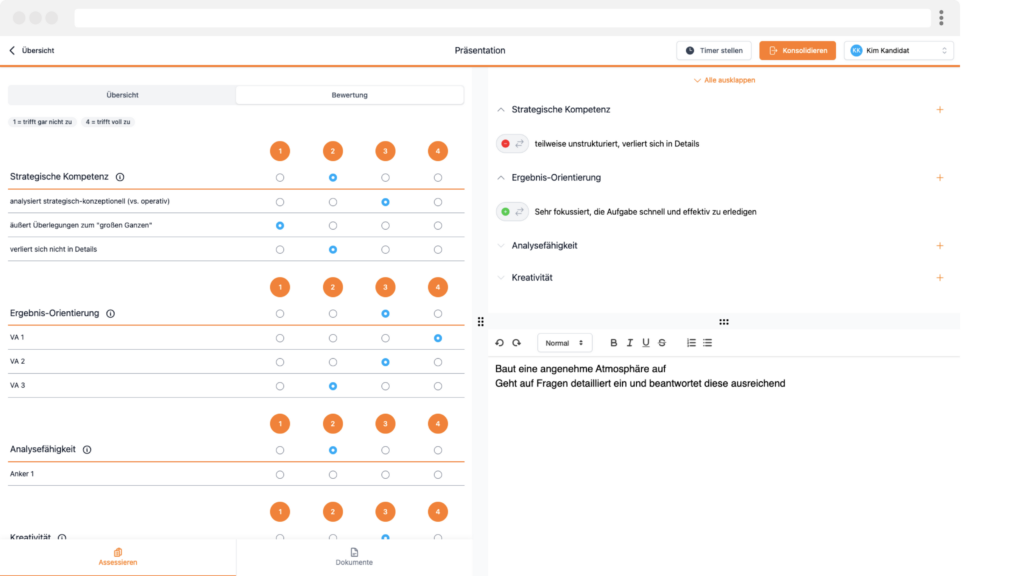1024x576 pixels.
Task: Click the Konsolidieren button
Action: (x=797, y=50)
